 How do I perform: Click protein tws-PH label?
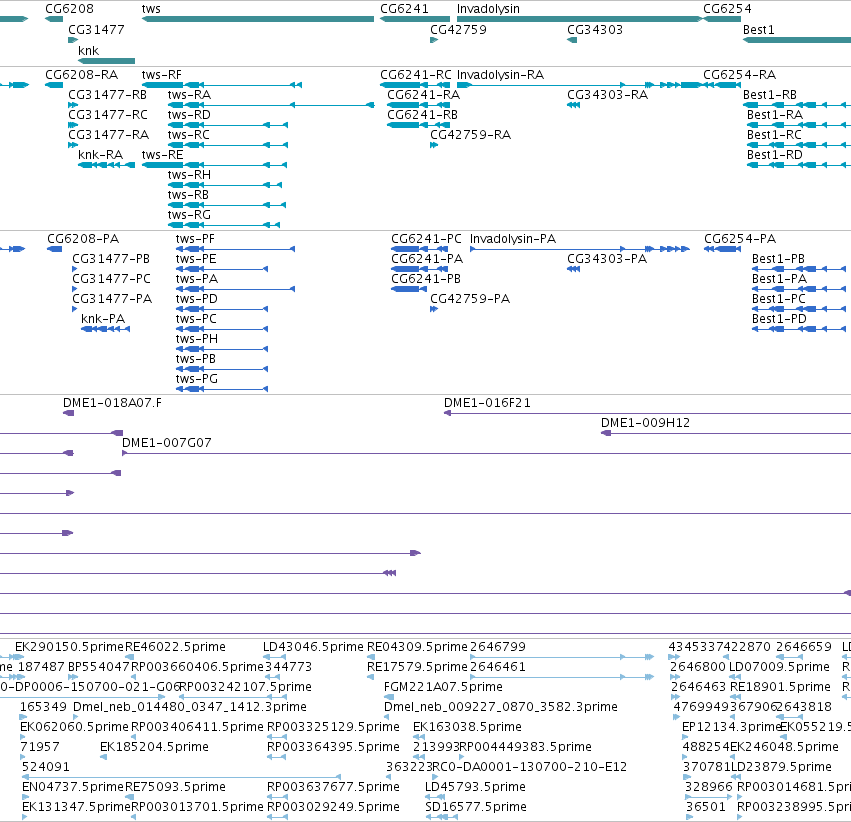coord(196,339)
